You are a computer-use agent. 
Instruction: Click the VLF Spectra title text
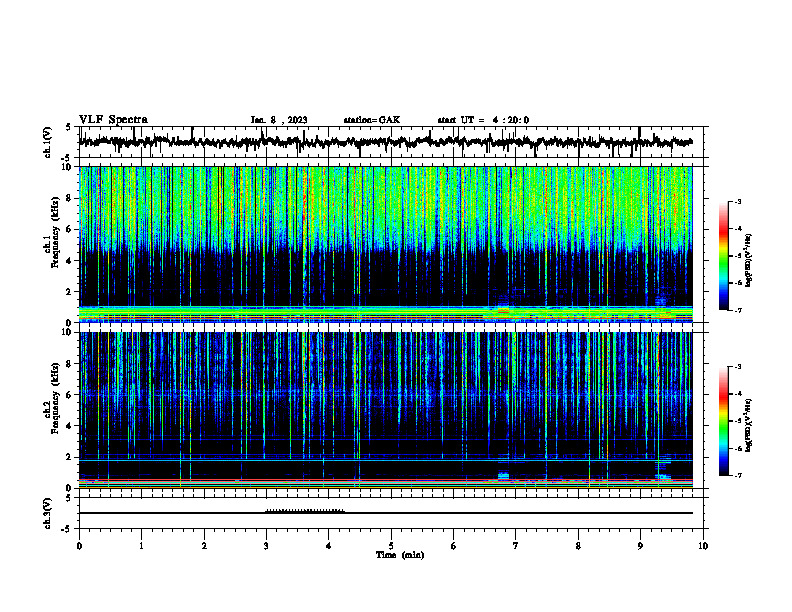(x=113, y=120)
